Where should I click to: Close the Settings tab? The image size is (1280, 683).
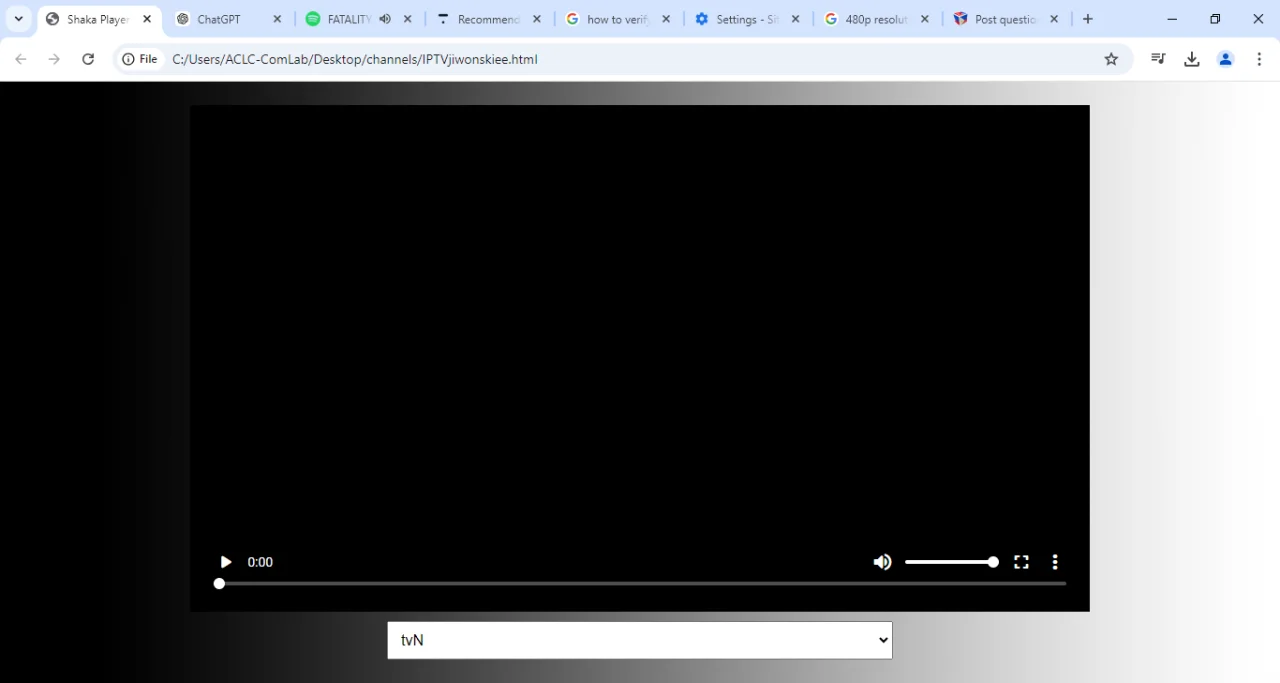(796, 19)
